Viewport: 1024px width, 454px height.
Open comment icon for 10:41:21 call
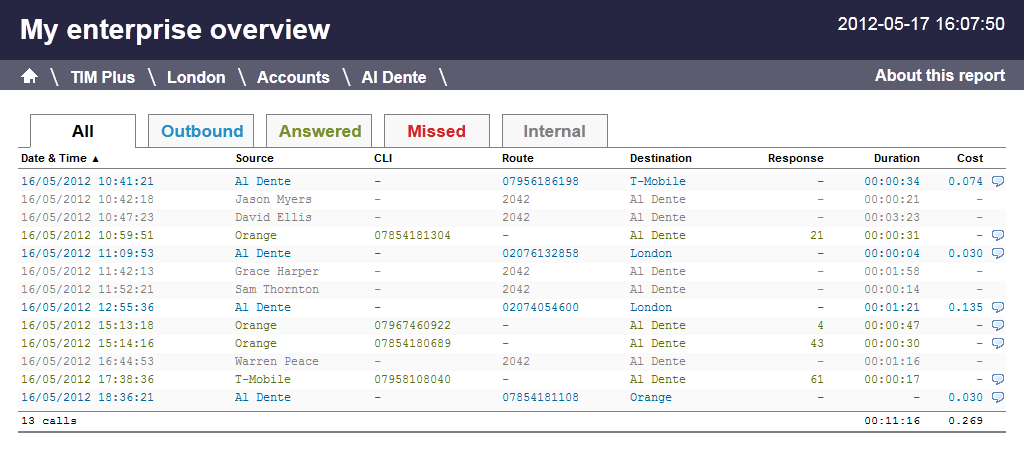tap(997, 182)
